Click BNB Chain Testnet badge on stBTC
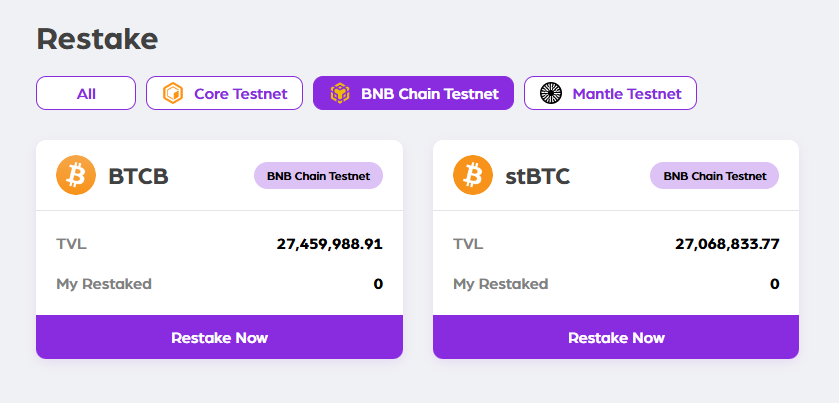 pos(714,176)
